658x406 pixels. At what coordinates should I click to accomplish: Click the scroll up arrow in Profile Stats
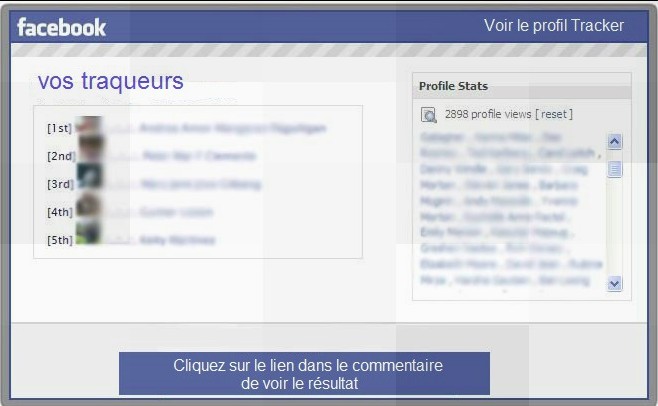614,141
